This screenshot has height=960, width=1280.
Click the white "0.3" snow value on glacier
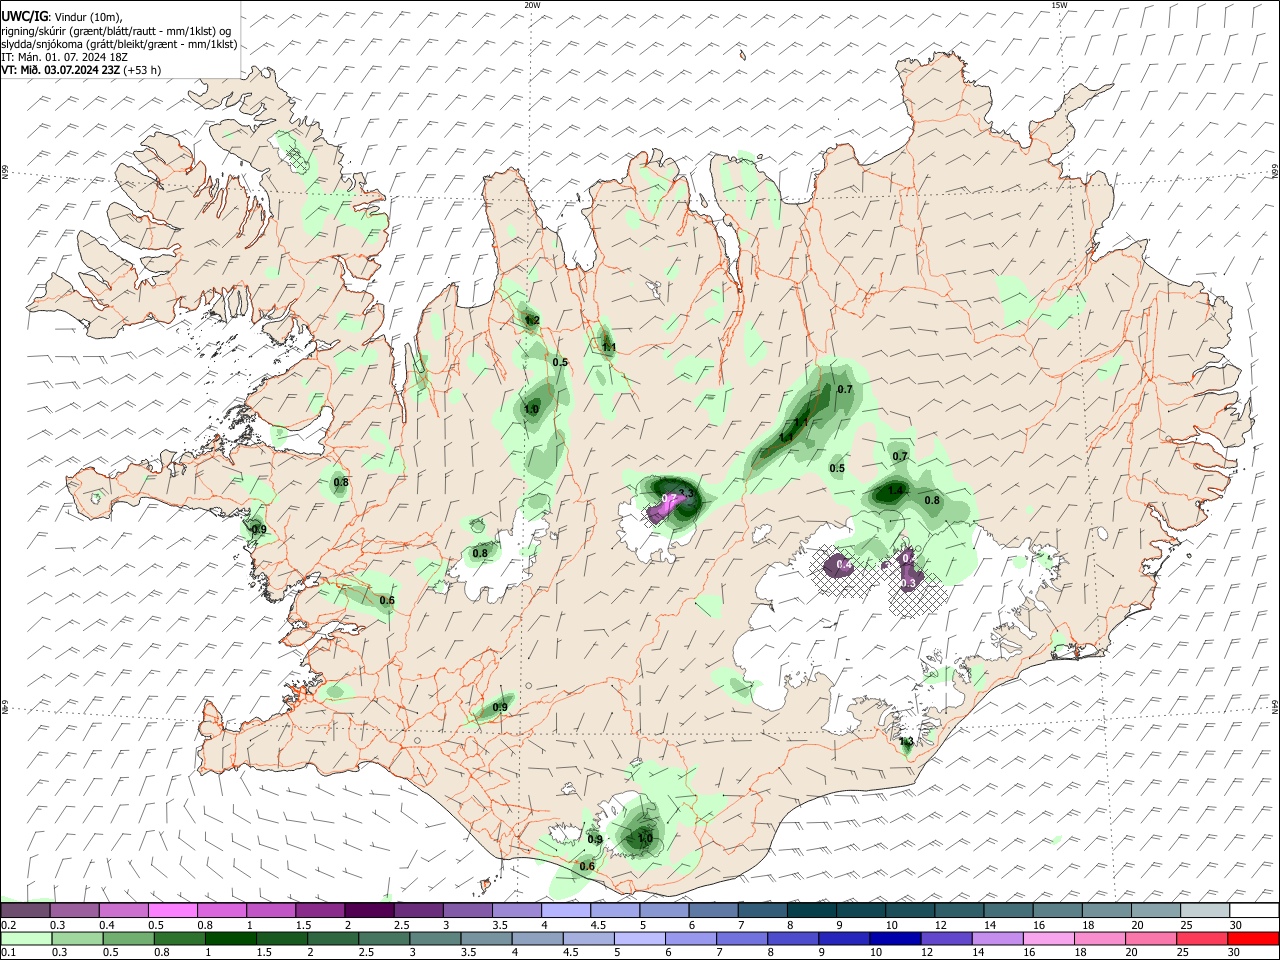tap(909, 582)
